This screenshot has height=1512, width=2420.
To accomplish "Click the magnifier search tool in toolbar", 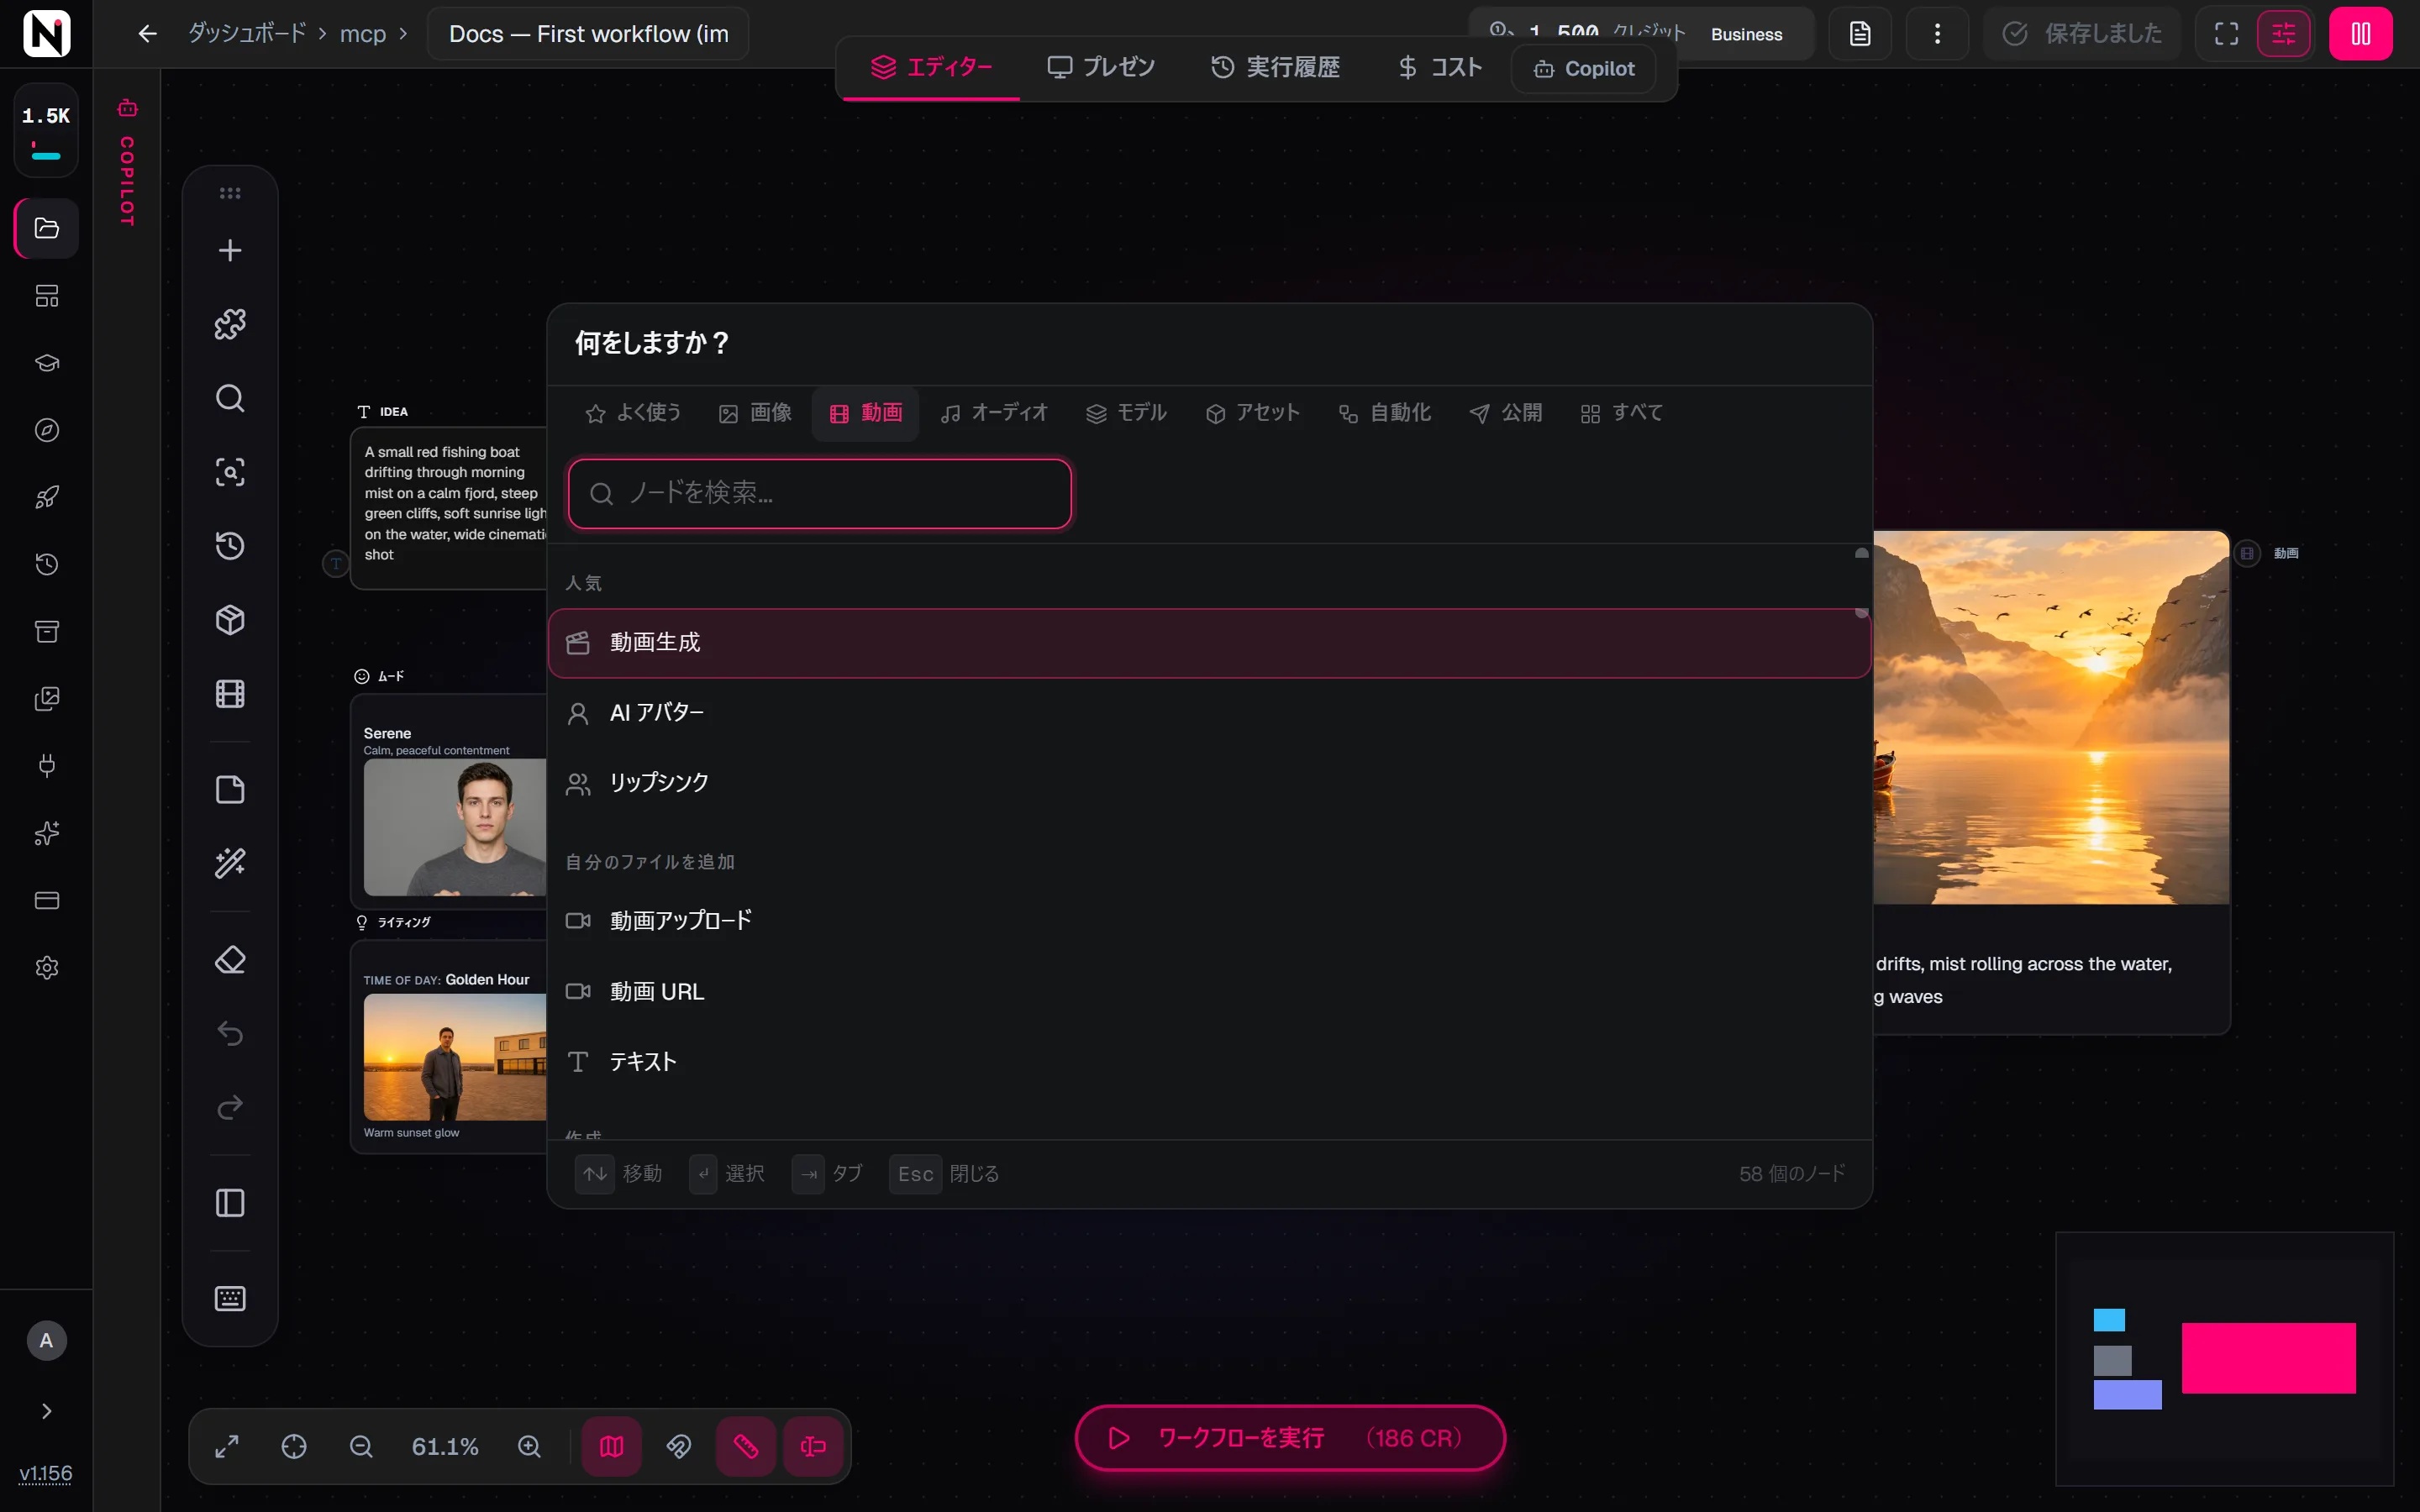I will click(230, 398).
